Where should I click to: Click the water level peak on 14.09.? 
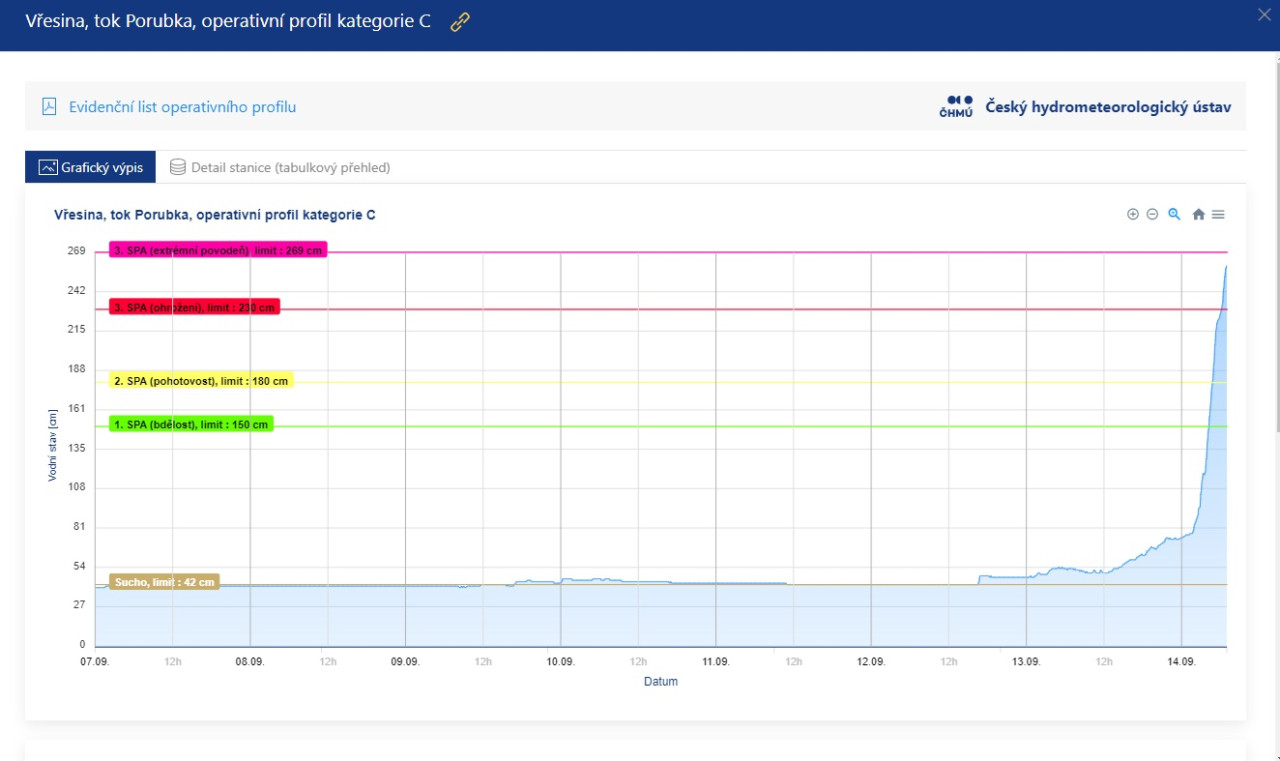tap(1226, 266)
